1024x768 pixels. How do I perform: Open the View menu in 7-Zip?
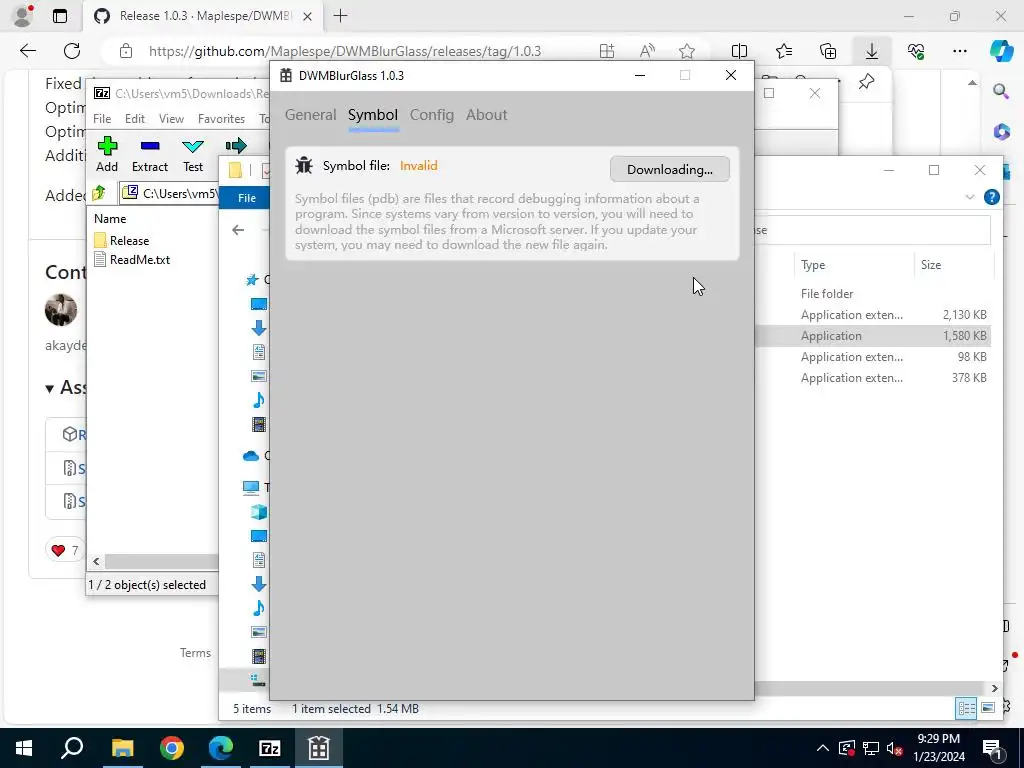click(x=171, y=119)
